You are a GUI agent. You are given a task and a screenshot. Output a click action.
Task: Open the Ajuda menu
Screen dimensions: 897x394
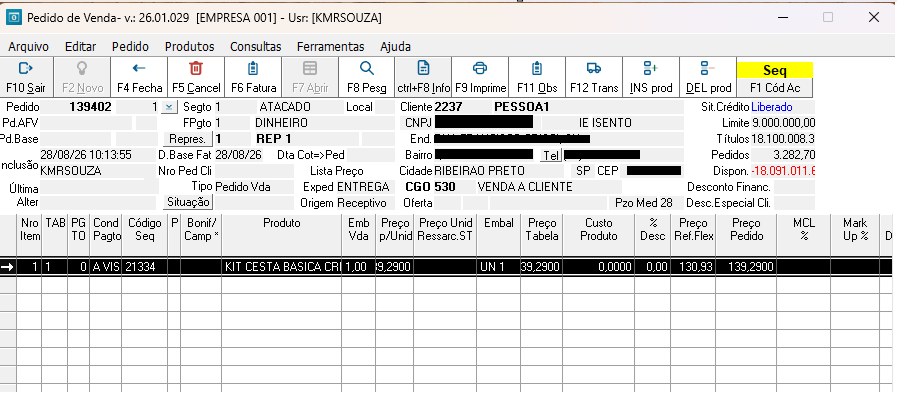click(395, 47)
